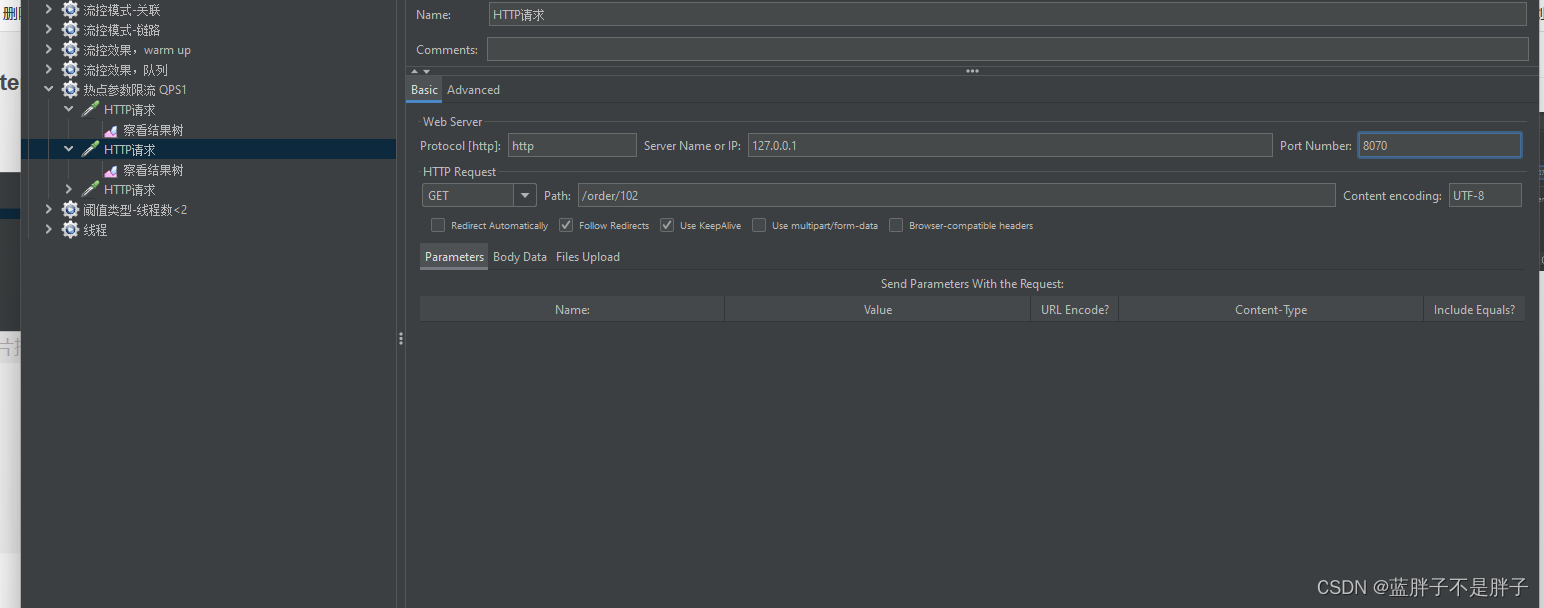Select the 流控效果，warm up row
This screenshot has width=1544, height=608.
tap(137, 50)
